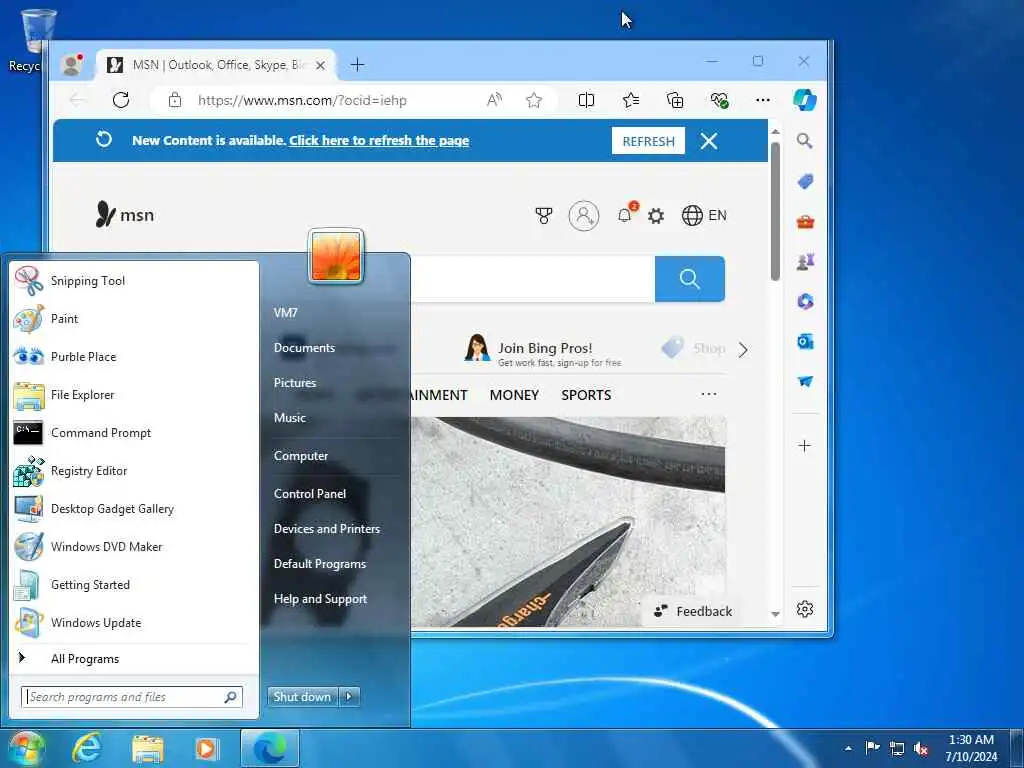Open Help and Support
The image size is (1024, 768).
(x=320, y=598)
